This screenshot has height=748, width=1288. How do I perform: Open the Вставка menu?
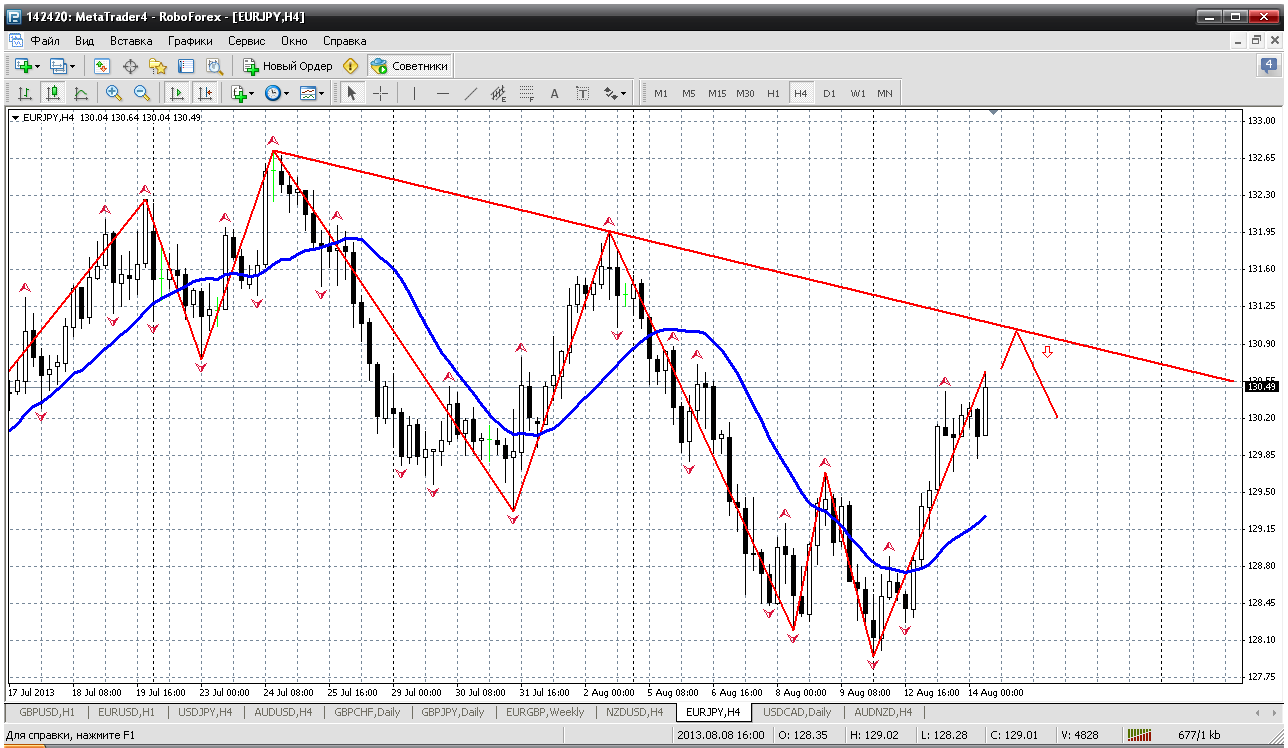click(x=131, y=41)
